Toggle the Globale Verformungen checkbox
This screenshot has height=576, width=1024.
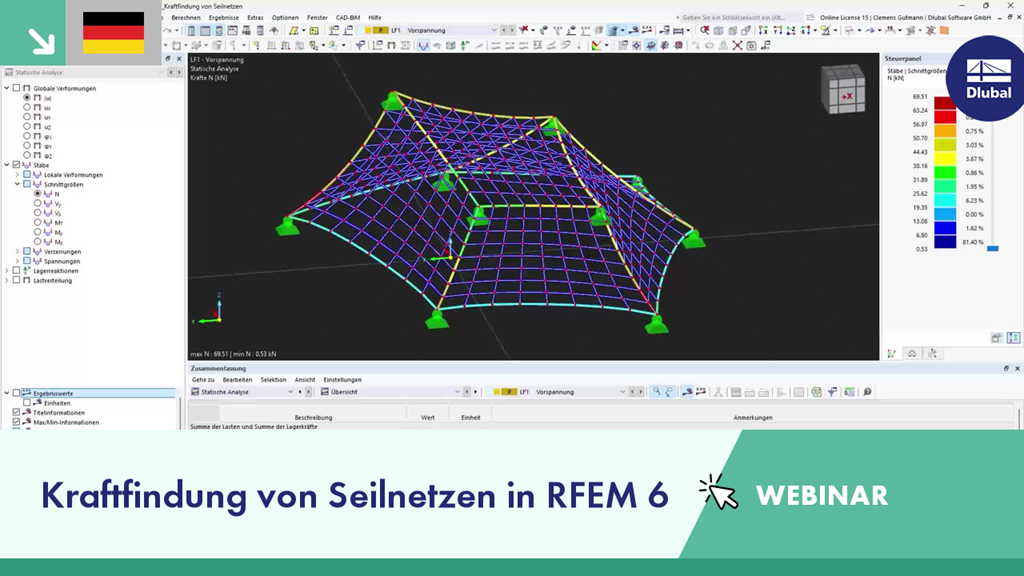16,88
